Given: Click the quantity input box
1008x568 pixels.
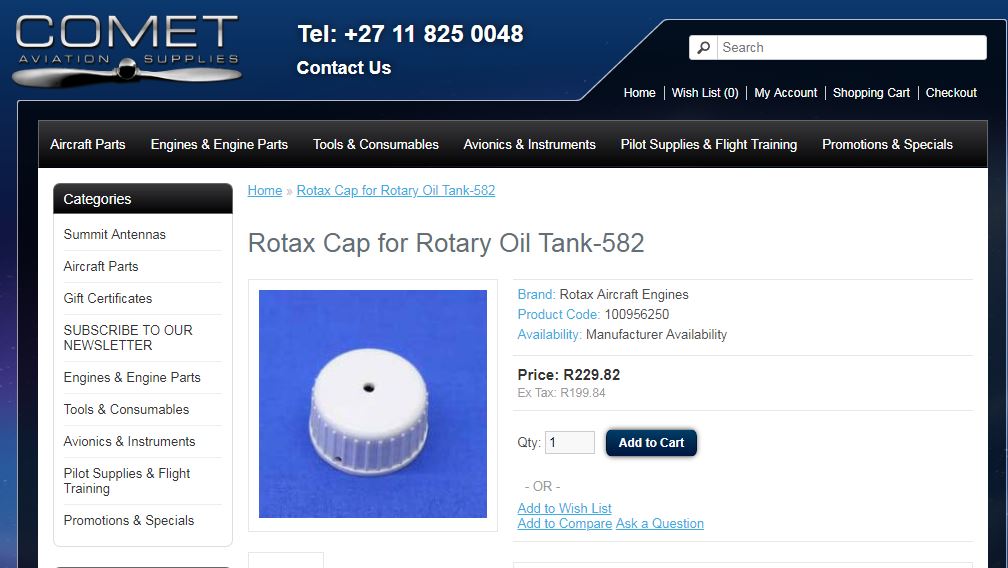Looking at the screenshot, I should point(570,443).
